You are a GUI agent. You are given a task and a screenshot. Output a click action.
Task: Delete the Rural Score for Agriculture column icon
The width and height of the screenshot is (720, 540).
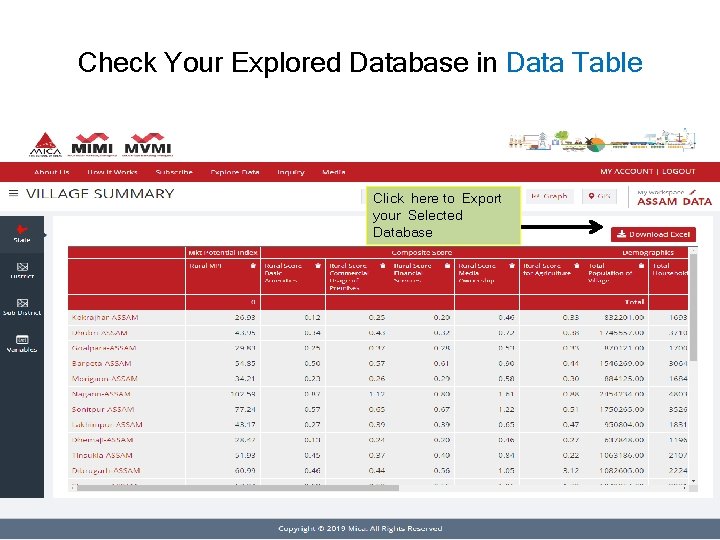[576, 266]
